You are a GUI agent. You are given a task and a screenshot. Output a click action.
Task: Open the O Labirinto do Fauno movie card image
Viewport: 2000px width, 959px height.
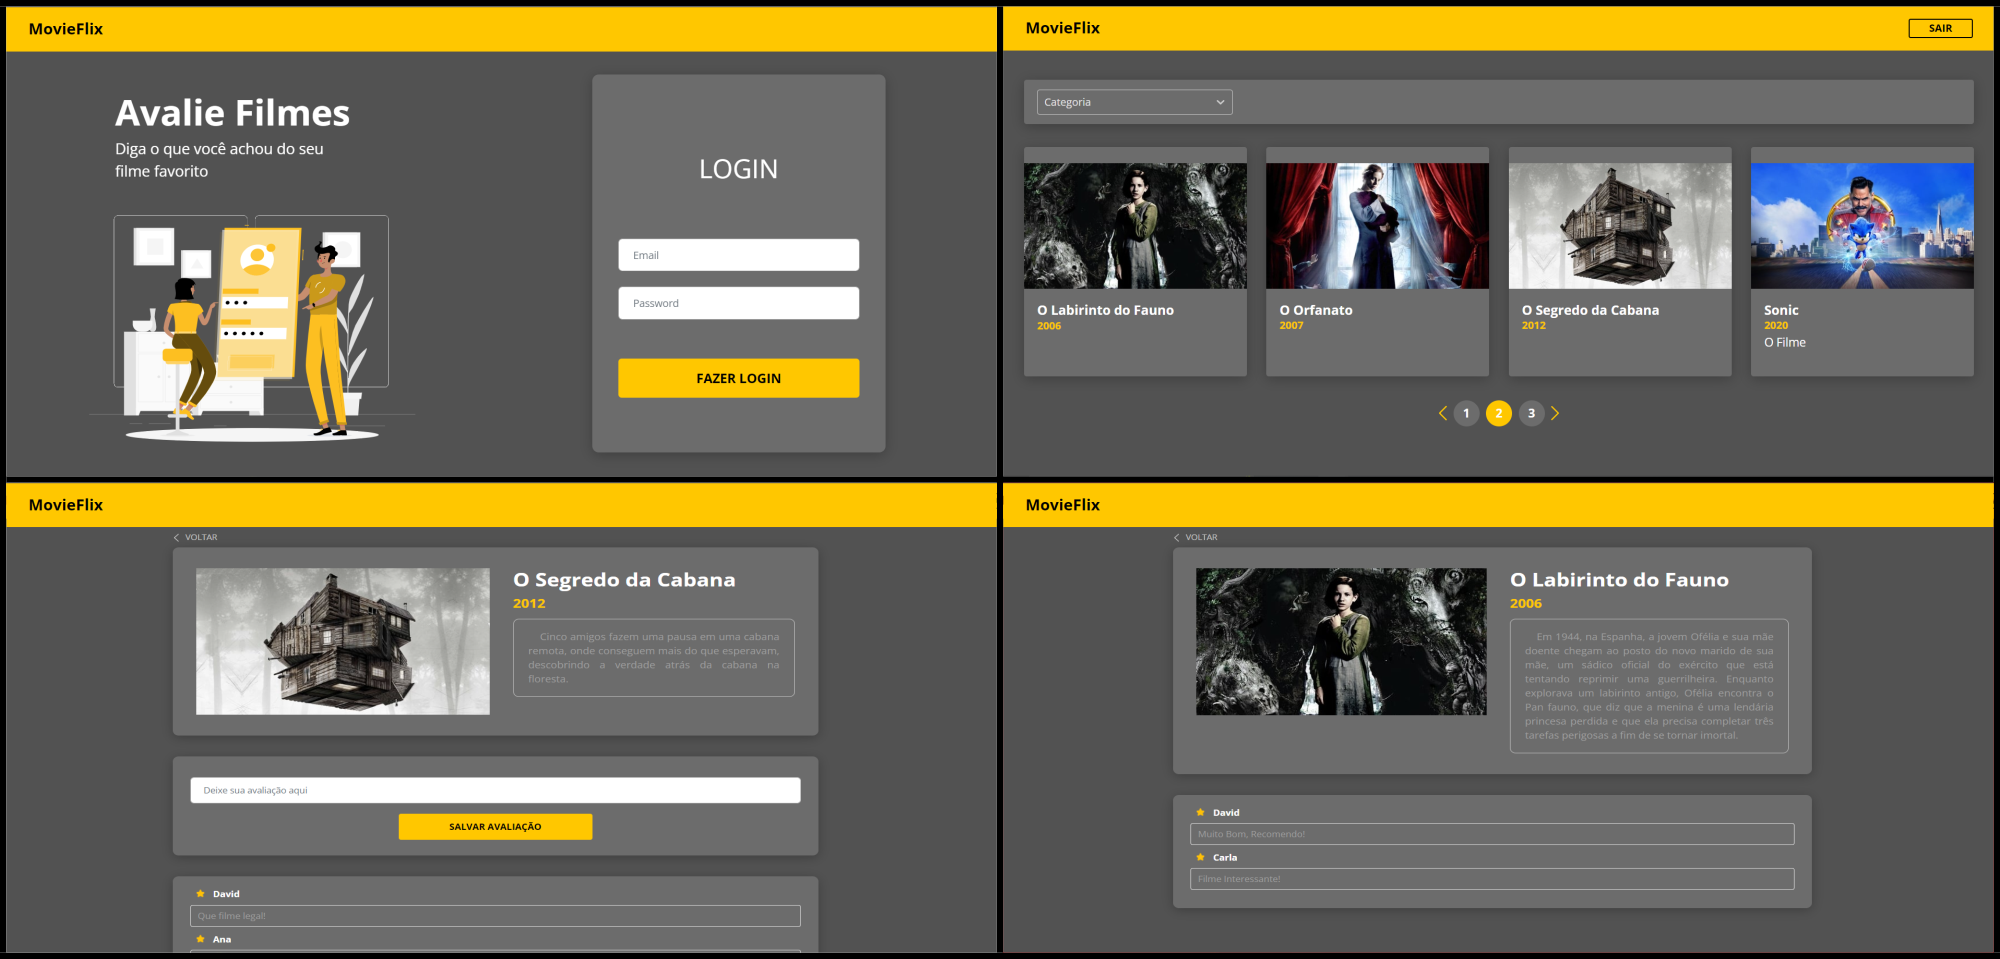pyautogui.click(x=1135, y=226)
